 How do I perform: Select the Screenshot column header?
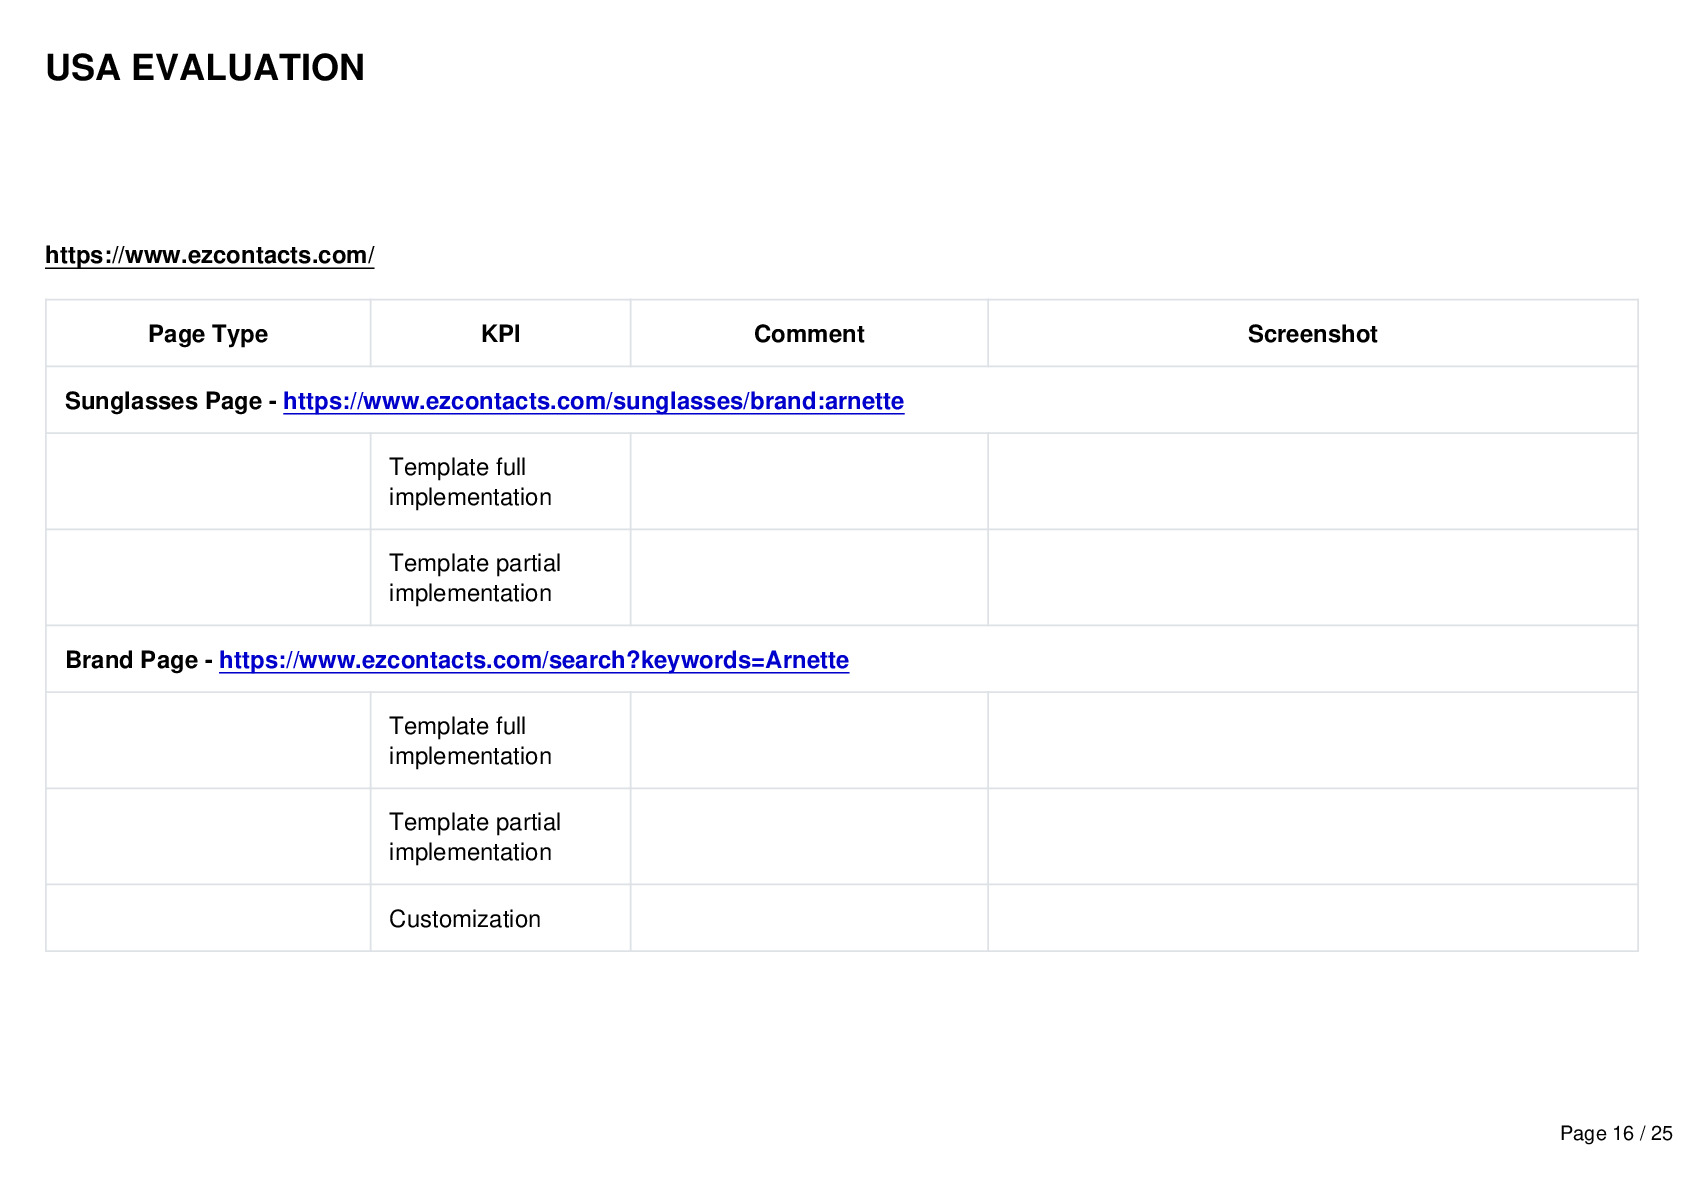tap(1312, 334)
